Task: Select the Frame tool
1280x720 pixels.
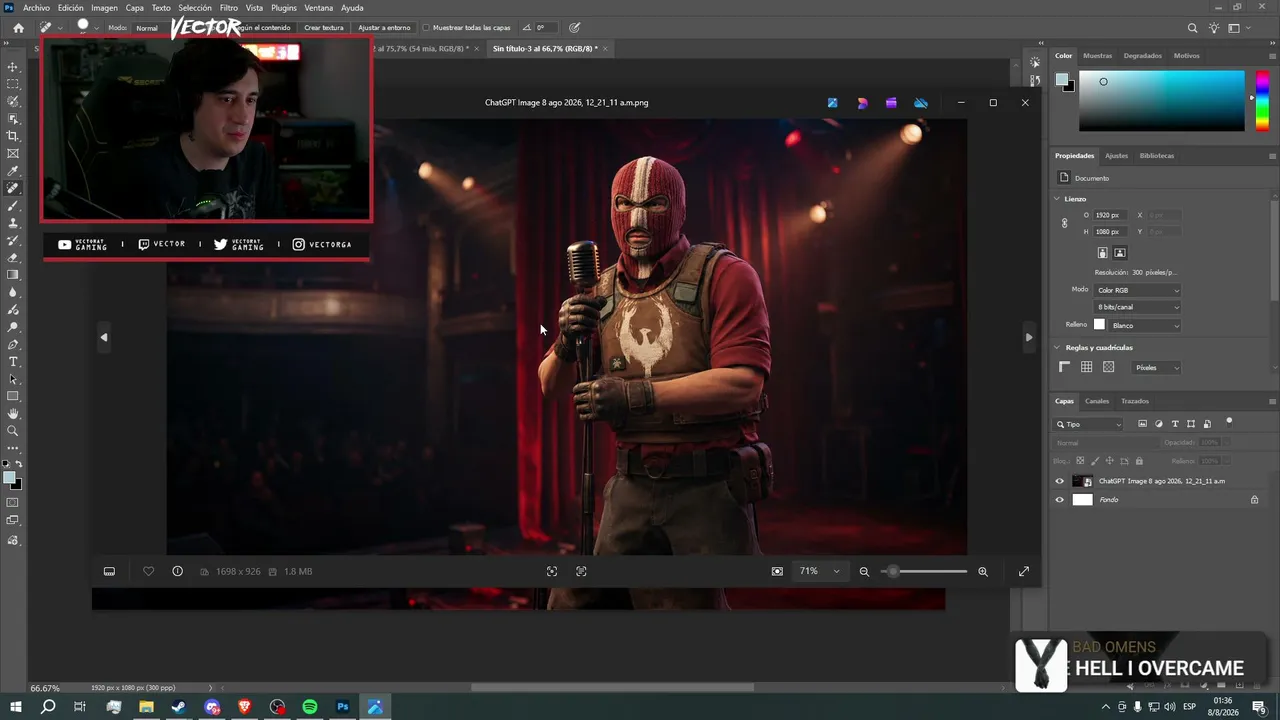Action: [13, 153]
